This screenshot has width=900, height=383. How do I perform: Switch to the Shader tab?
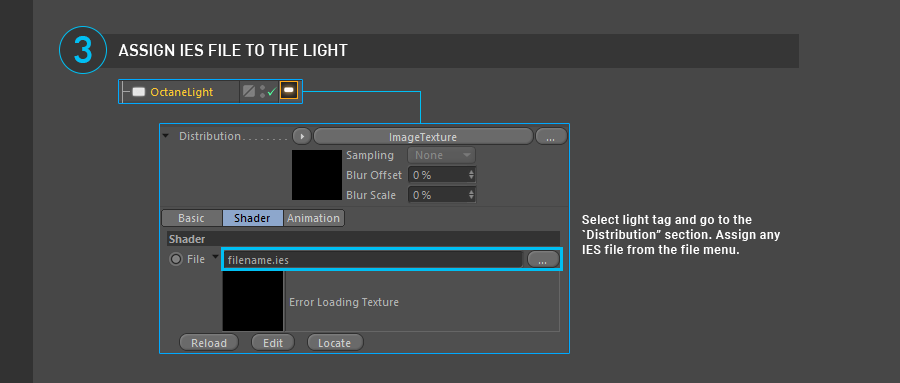tap(253, 218)
